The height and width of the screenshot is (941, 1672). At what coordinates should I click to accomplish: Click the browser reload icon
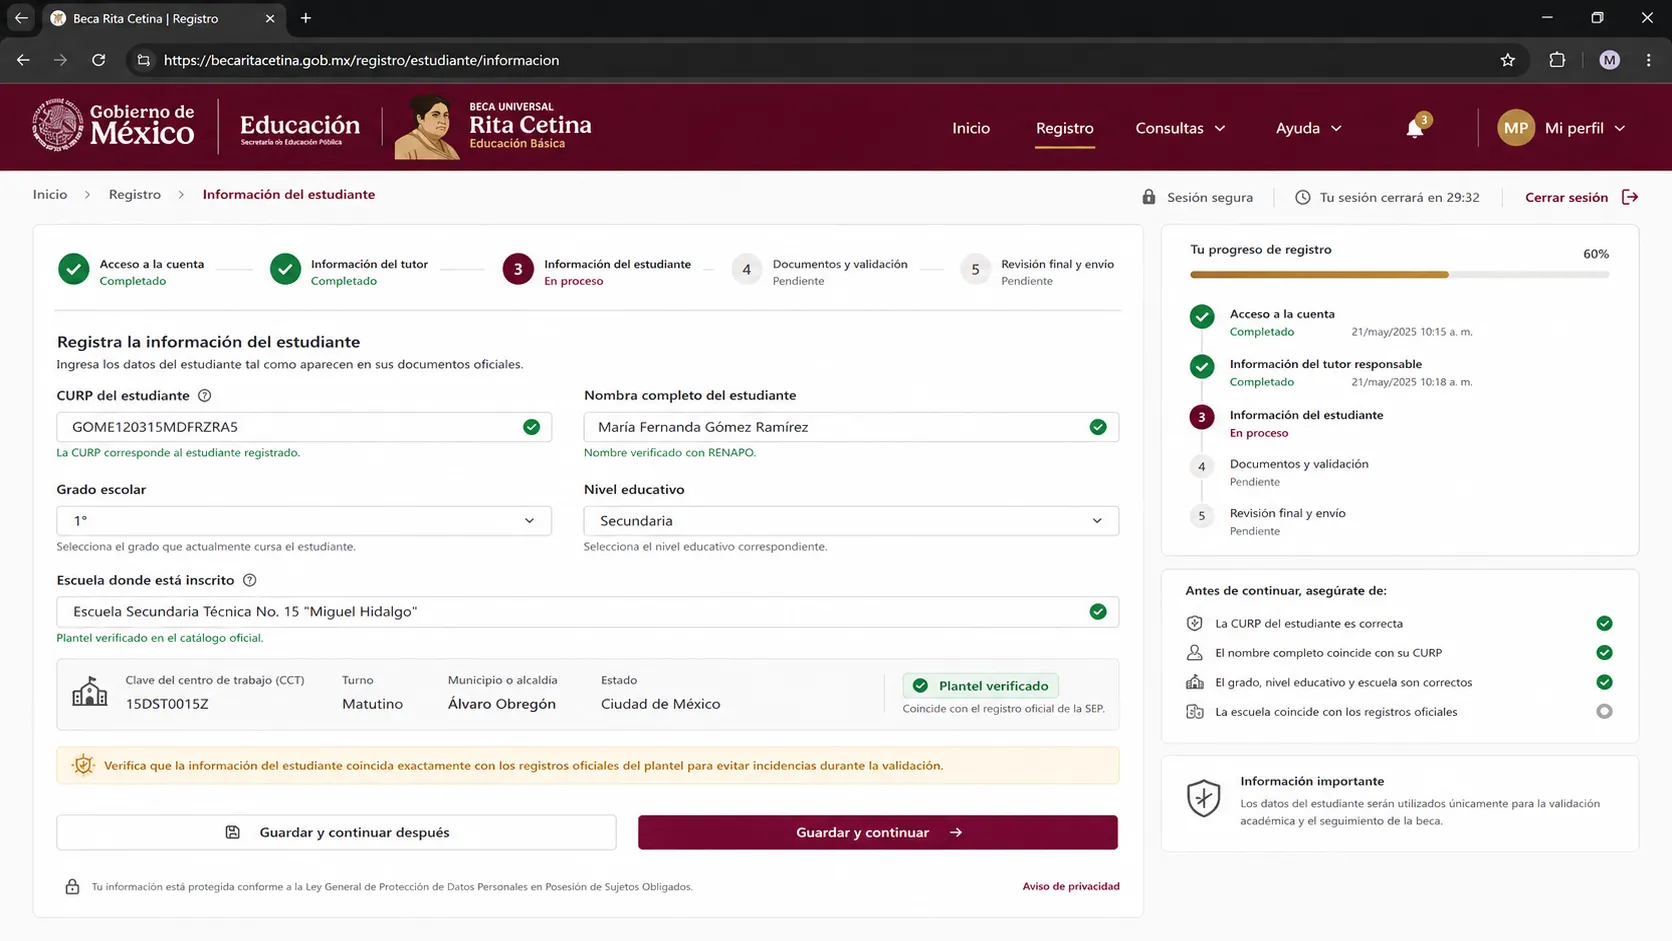pos(98,60)
